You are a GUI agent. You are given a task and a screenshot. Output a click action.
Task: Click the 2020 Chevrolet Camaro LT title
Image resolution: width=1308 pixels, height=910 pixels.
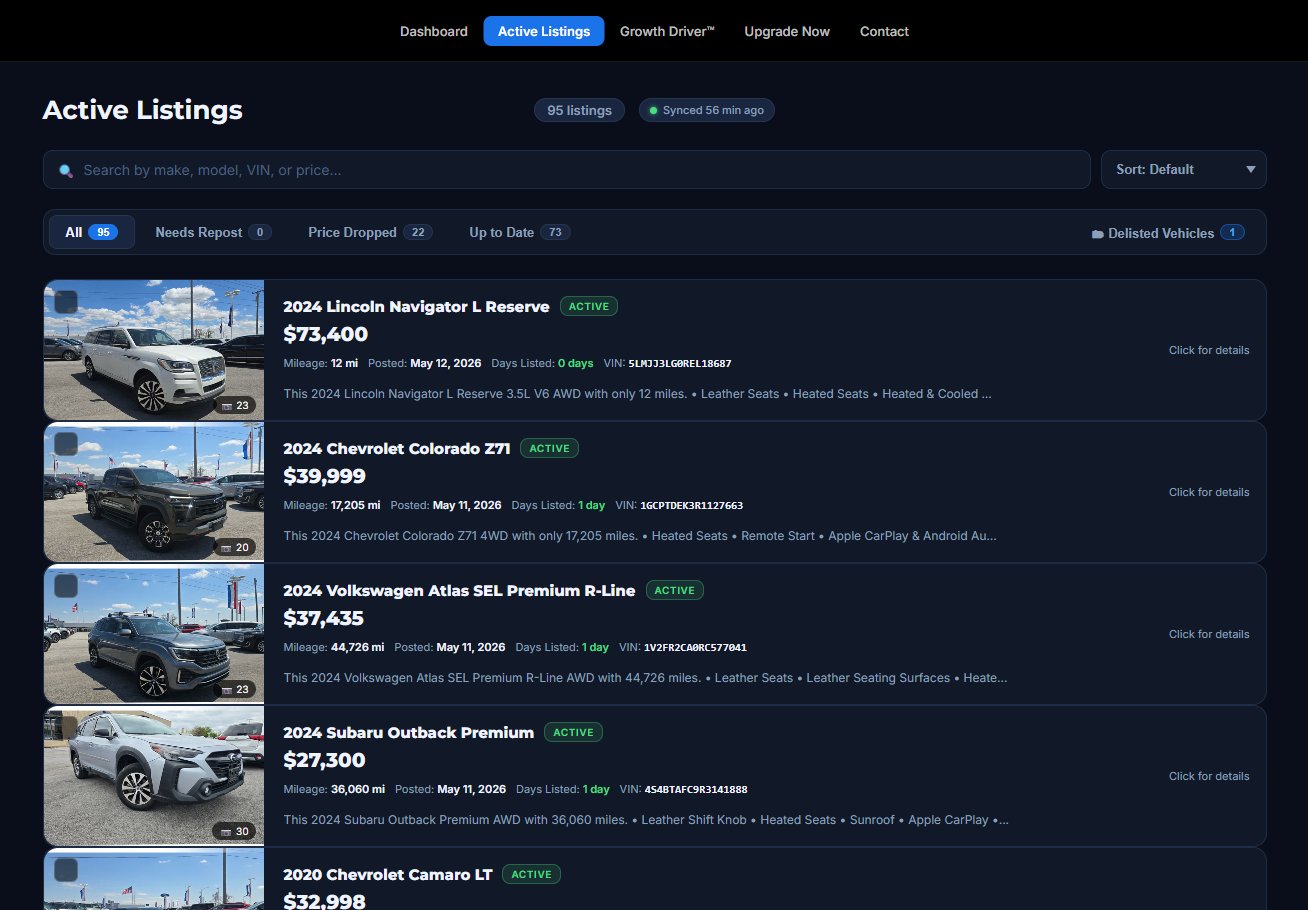[388, 874]
